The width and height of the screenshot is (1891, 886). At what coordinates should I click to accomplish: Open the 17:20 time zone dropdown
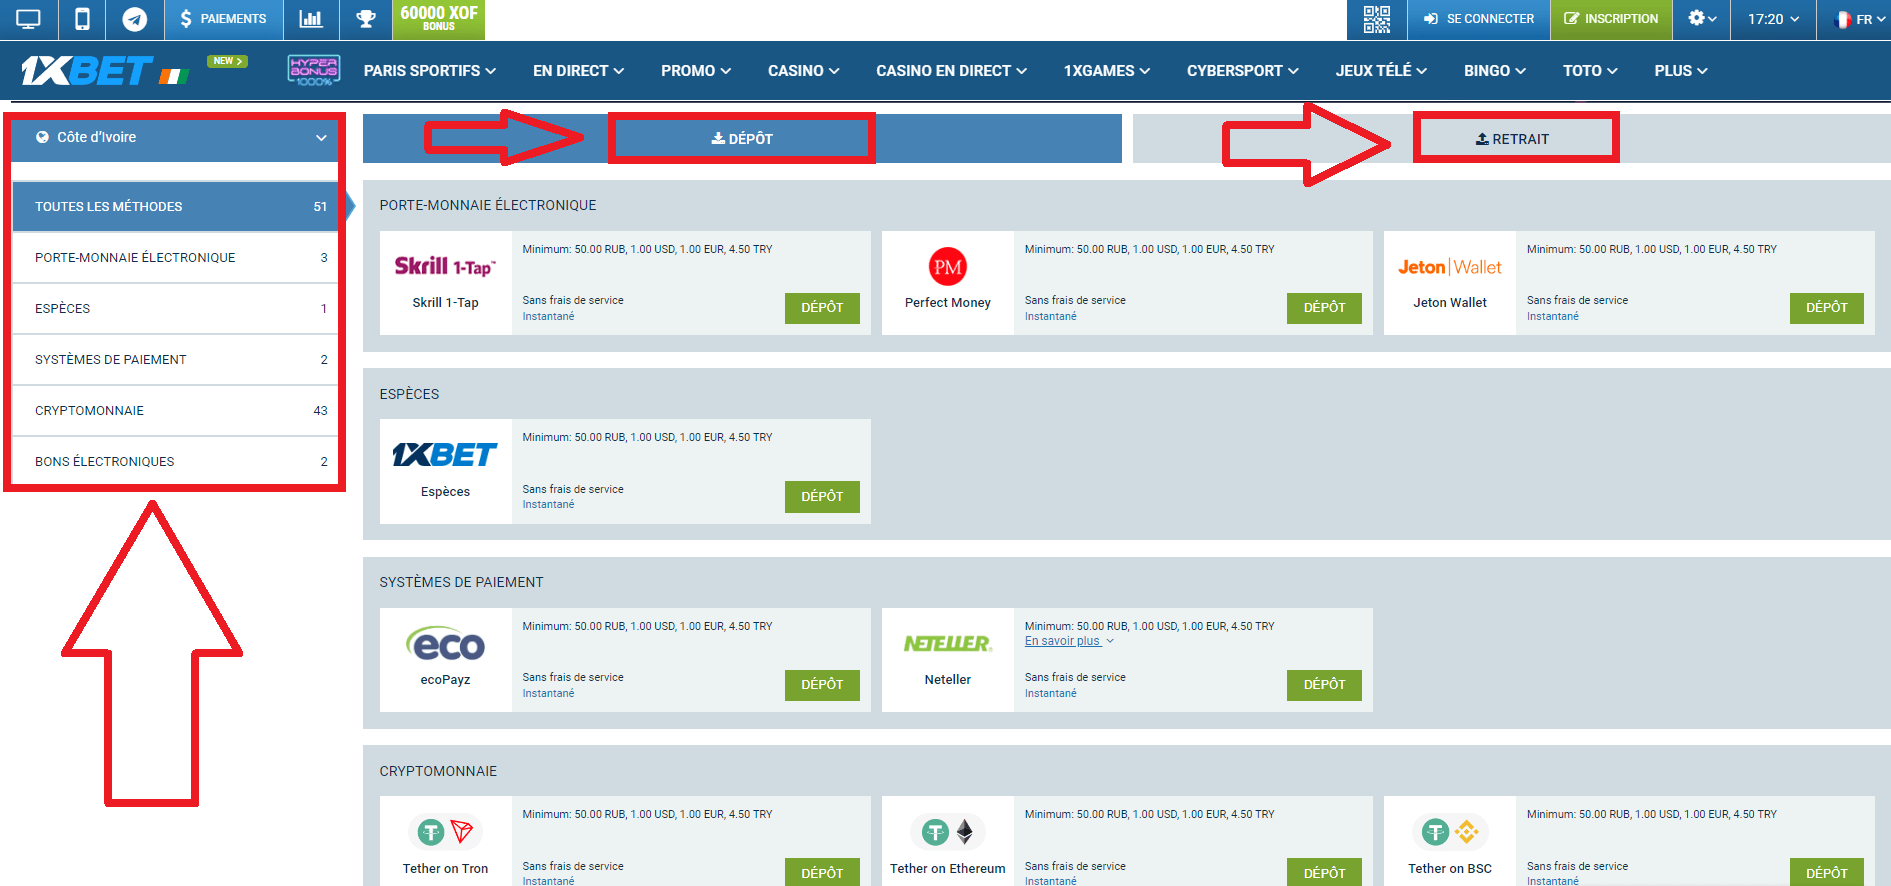tap(1773, 19)
